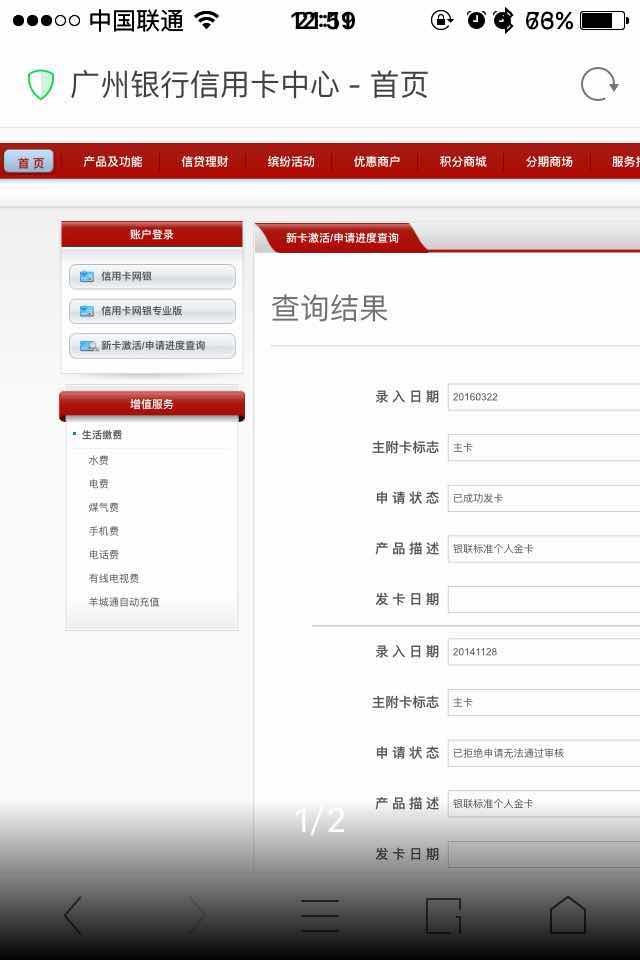Open the 电话费 payment link
640x960 pixels.
pos(104,555)
